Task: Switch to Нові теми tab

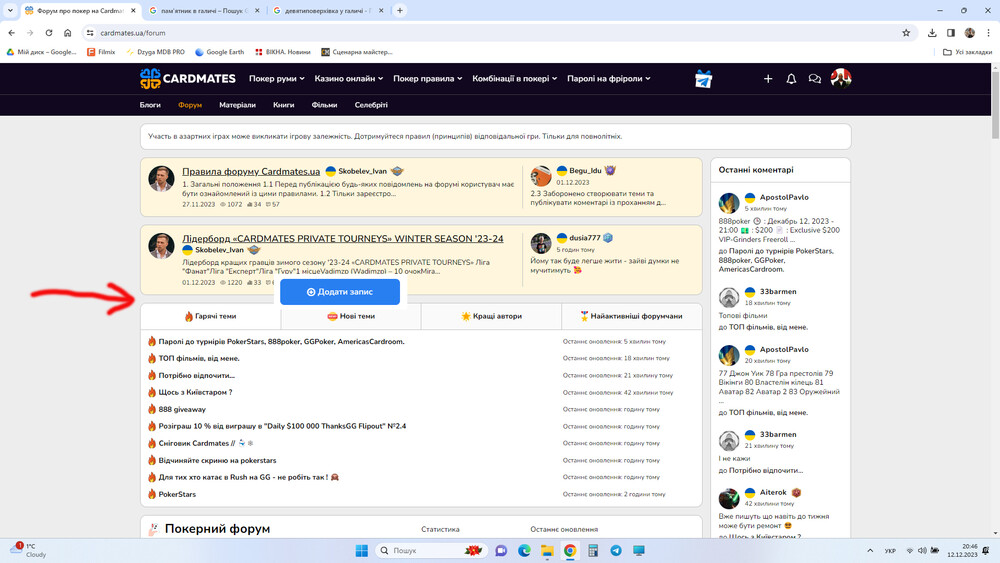Action: coord(351,316)
